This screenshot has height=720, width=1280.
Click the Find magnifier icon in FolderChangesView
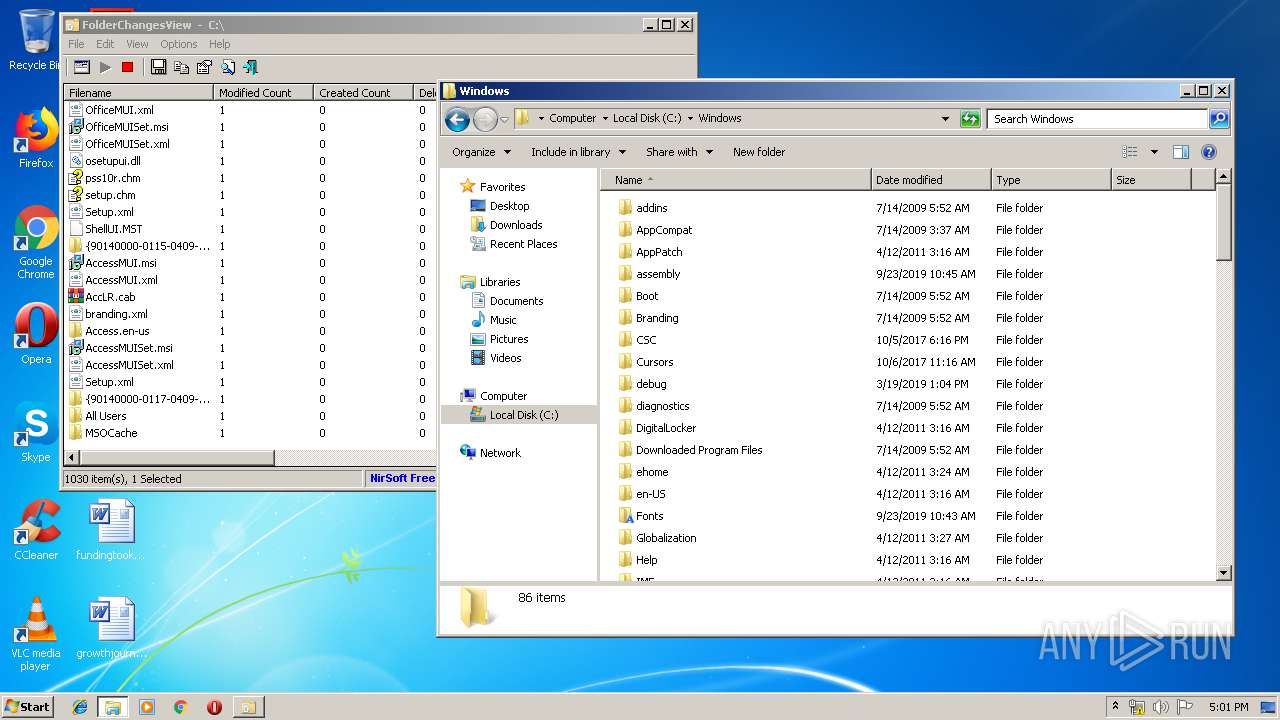click(x=227, y=67)
